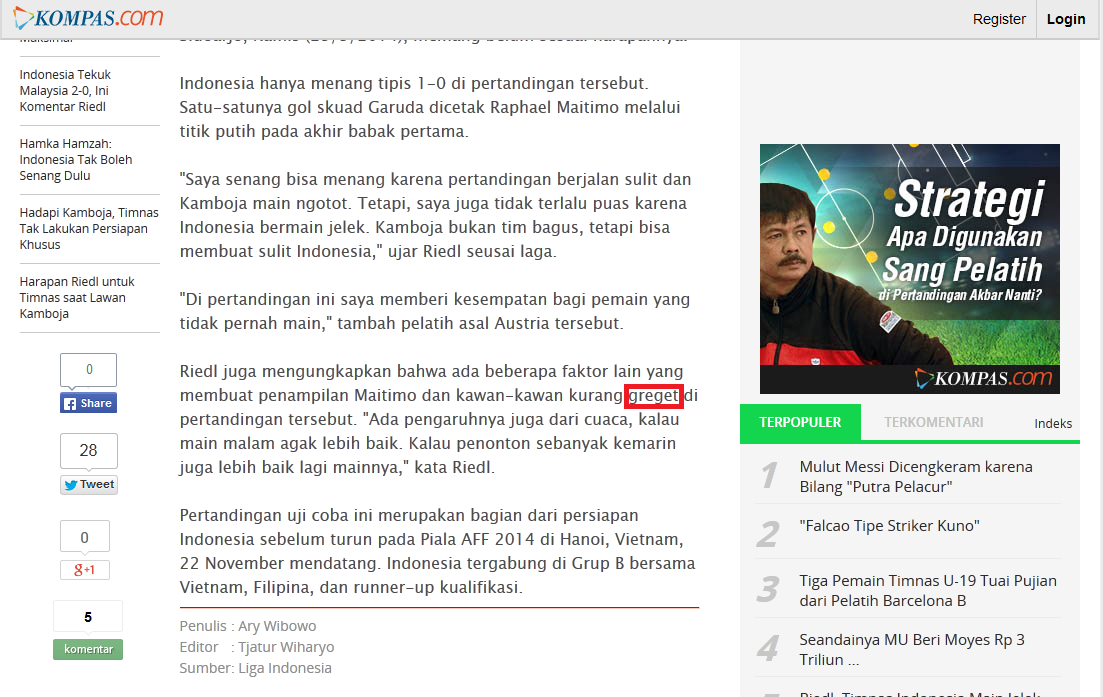1103x697 pixels.
Task: Open the Kompas.com logo homepage
Action: 89,18
